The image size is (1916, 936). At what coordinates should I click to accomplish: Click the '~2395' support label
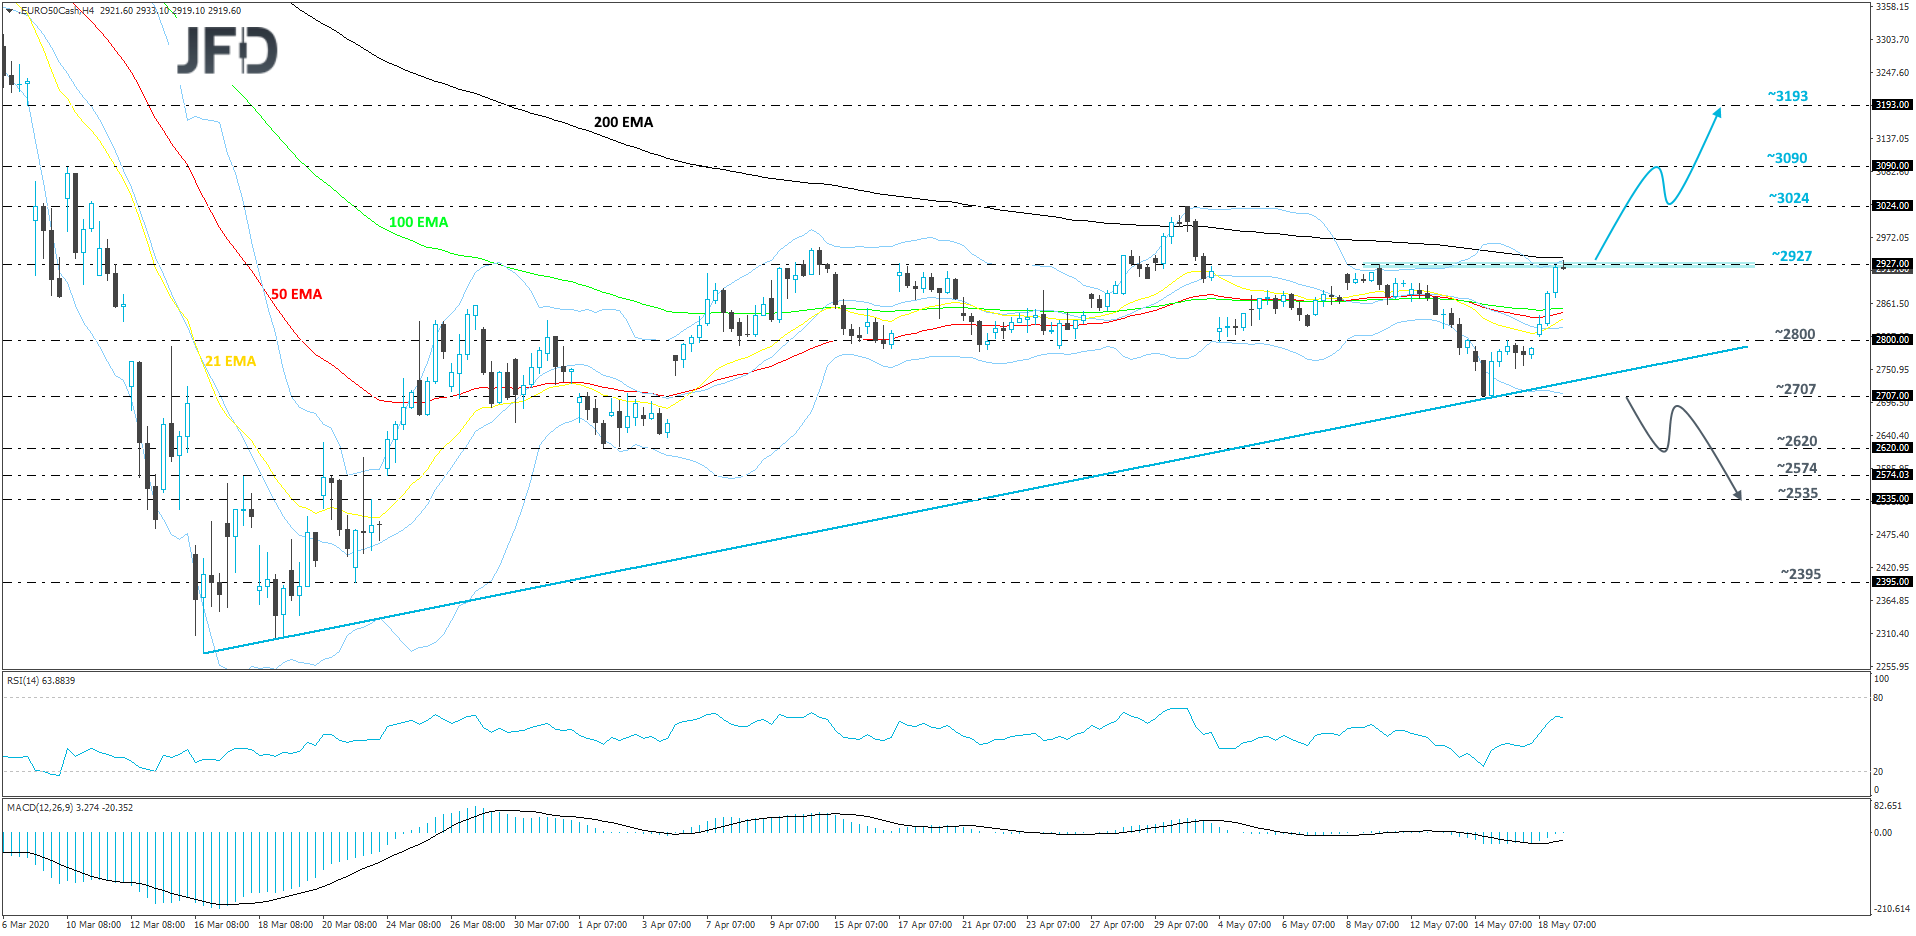click(x=1800, y=574)
